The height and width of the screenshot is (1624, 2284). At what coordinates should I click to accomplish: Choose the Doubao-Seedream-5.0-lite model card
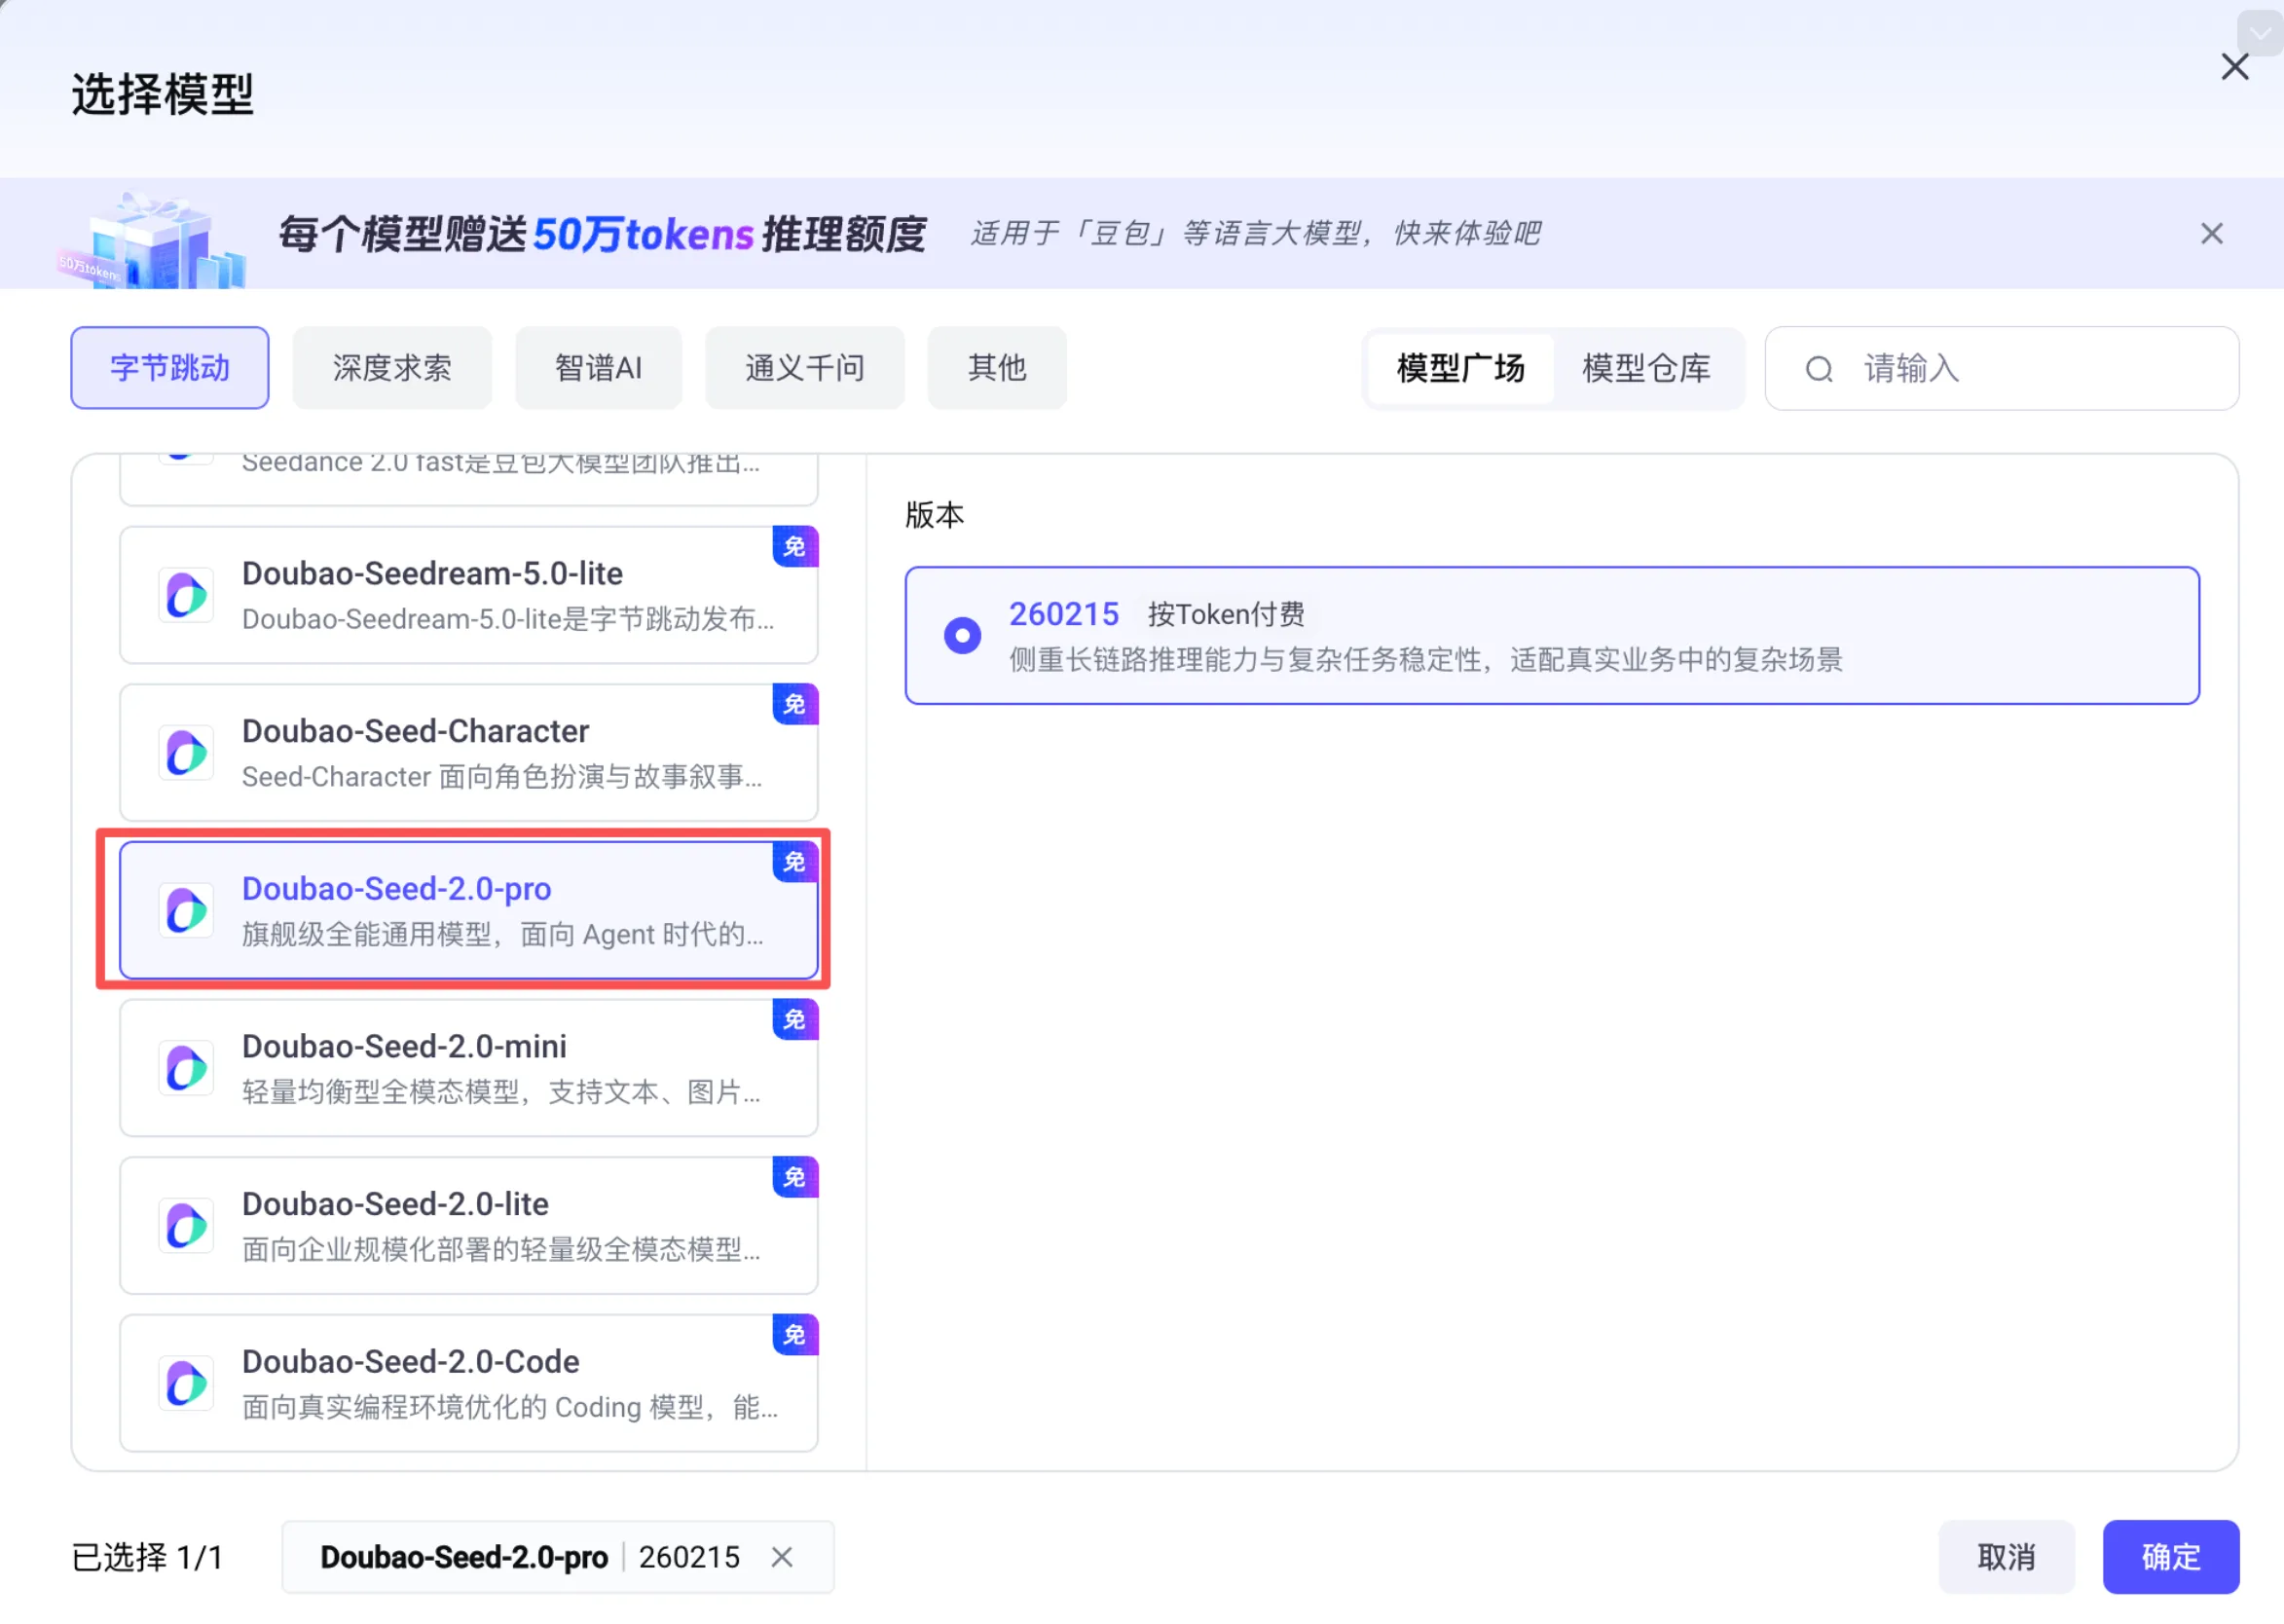(469, 596)
